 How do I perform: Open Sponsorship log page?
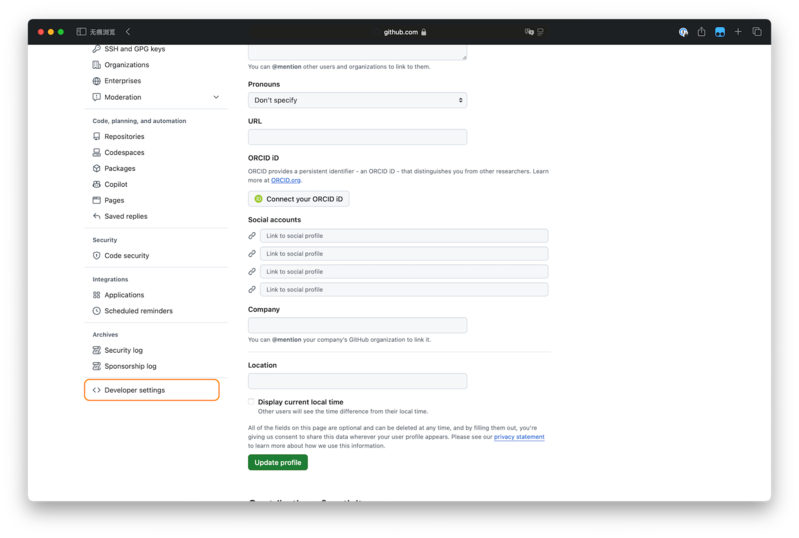tap(130, 366)
